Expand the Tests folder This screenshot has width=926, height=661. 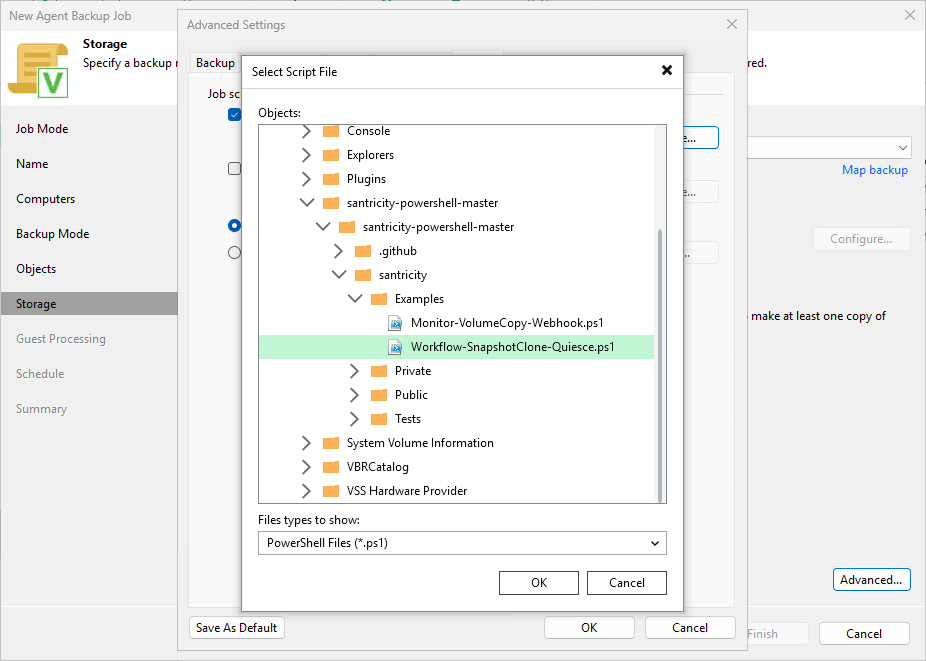[x=354, y=419]
